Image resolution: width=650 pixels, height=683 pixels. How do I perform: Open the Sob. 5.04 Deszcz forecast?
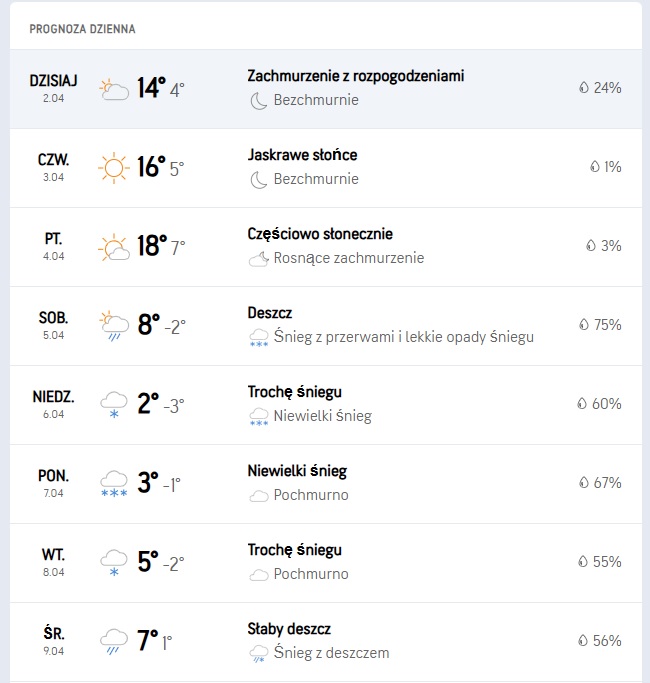click(270, 313)
